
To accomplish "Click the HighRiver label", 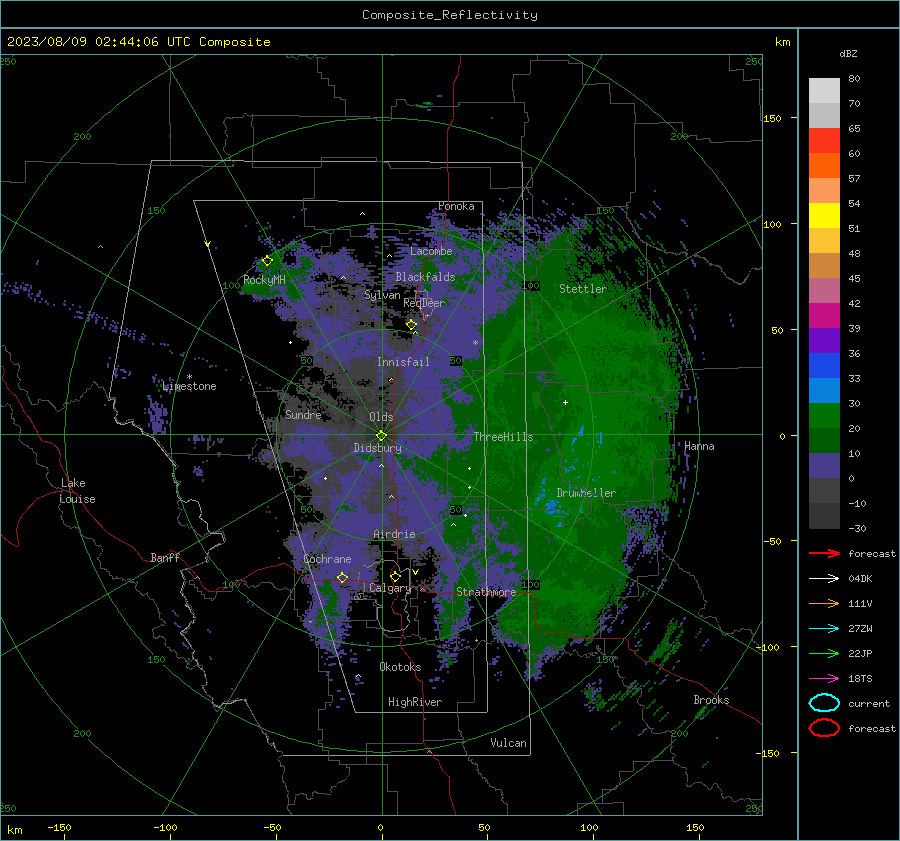I will pyautogui.click(x=415, y=702).
